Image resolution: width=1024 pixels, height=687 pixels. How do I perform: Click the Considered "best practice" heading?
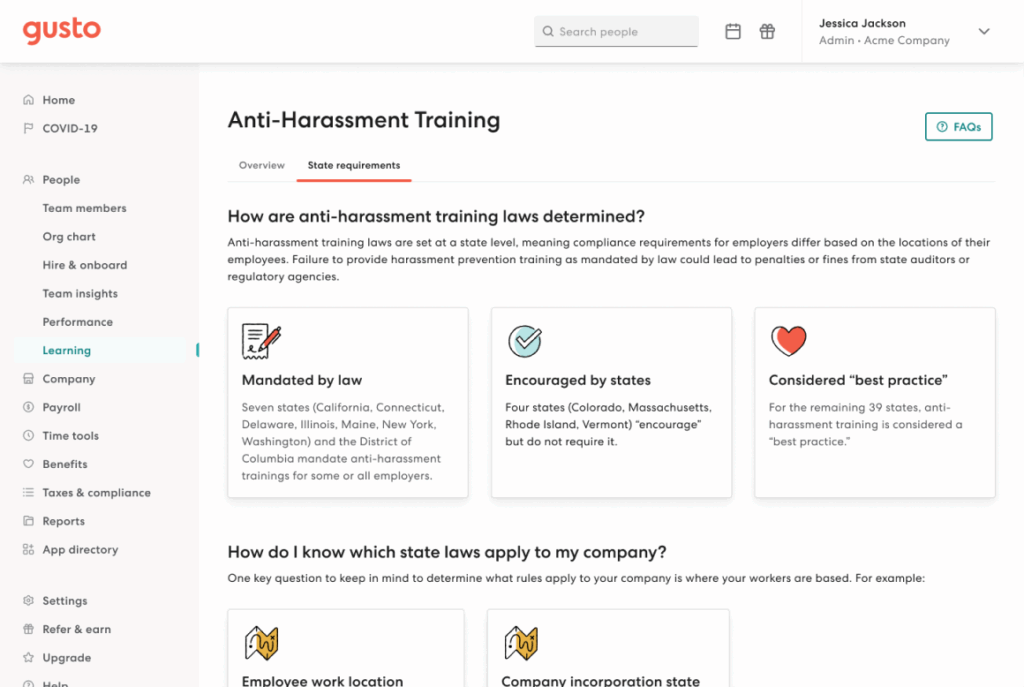[x=858, y=380]
